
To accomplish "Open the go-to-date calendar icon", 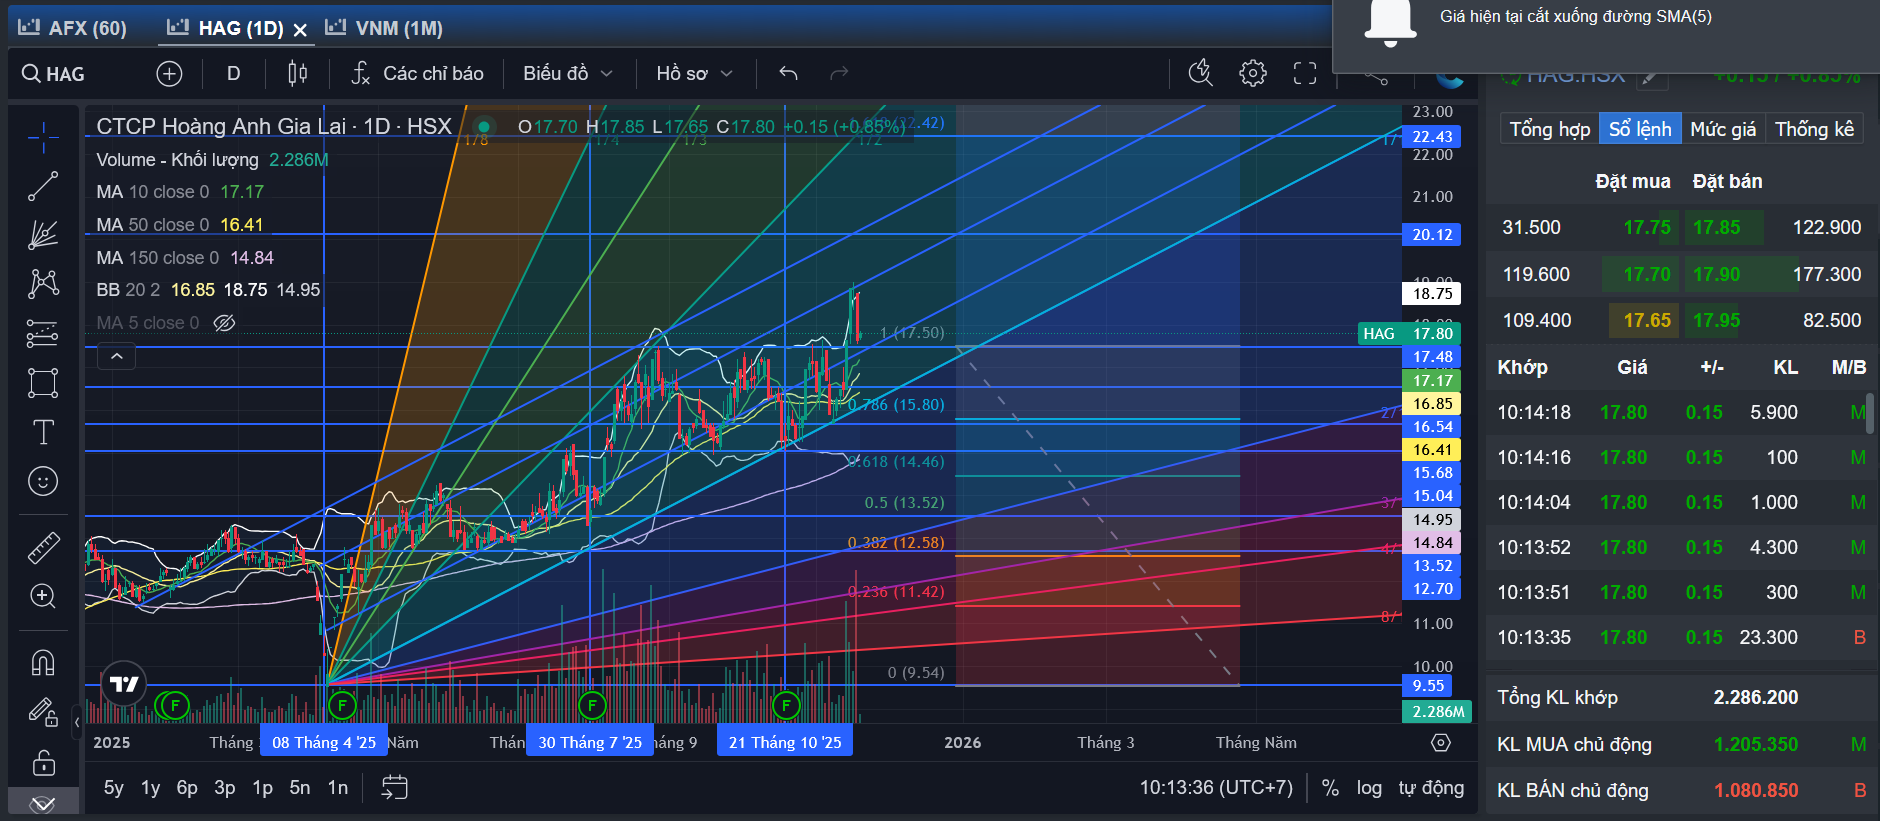I will 394,788.
